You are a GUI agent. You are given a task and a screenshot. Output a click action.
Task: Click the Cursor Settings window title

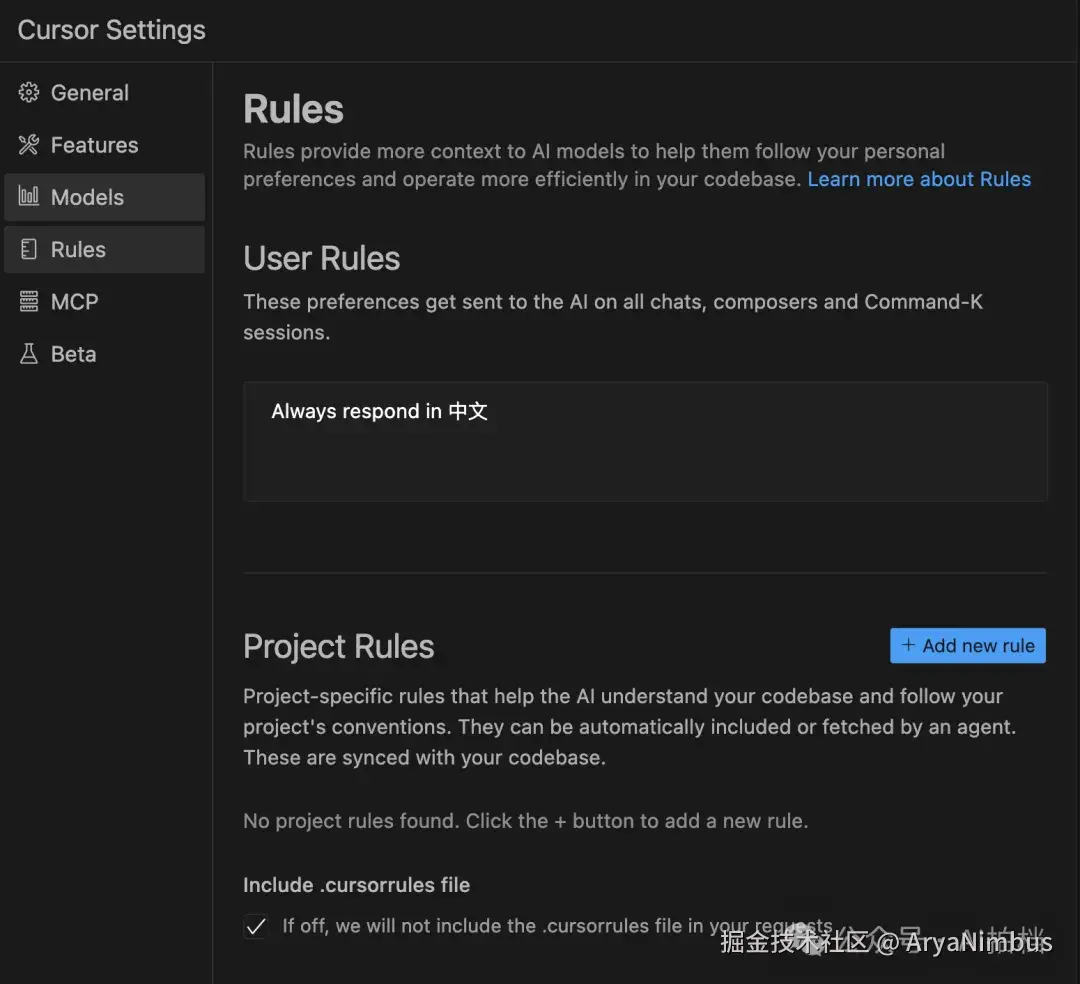pyautogui.click(x=111, y=30)
